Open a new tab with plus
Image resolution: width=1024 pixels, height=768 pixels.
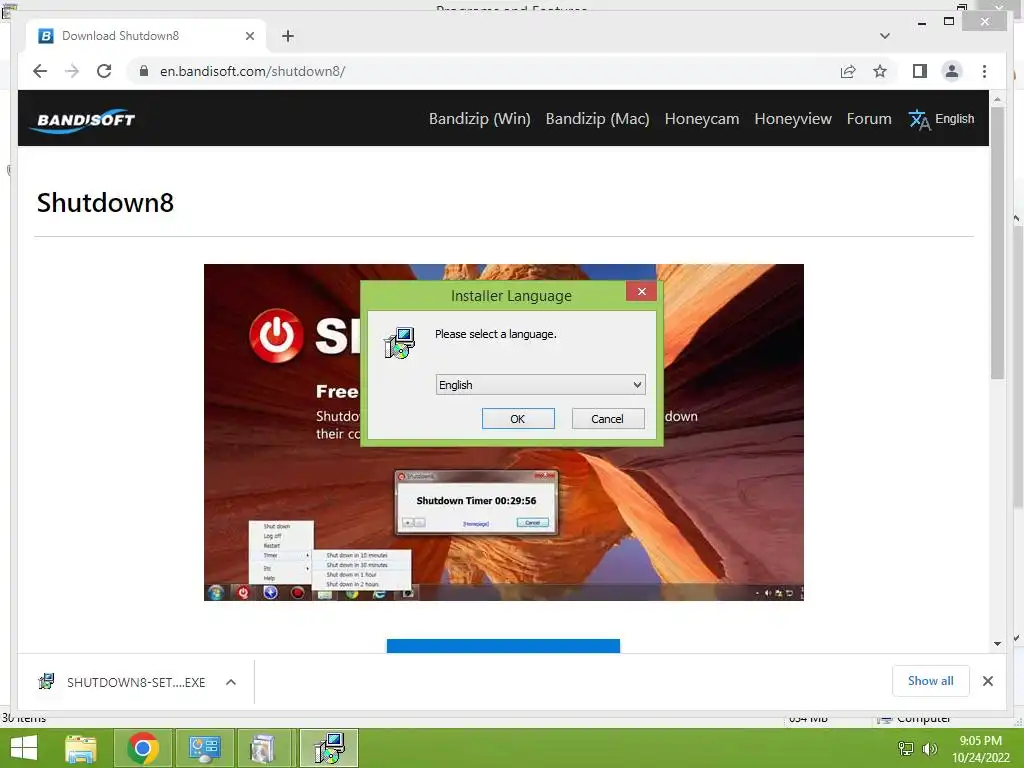click(287, 36)
